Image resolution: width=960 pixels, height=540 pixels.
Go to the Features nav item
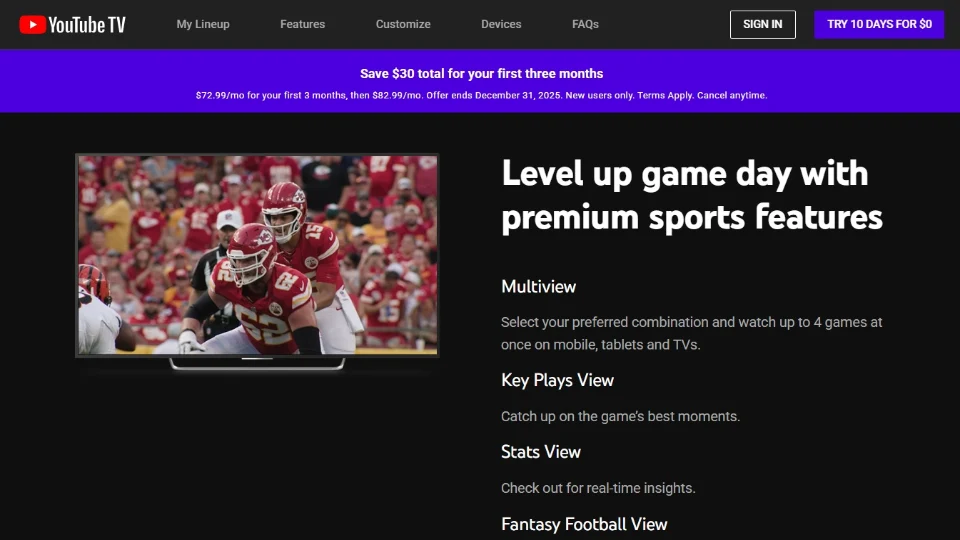click(x=302, y=24)
